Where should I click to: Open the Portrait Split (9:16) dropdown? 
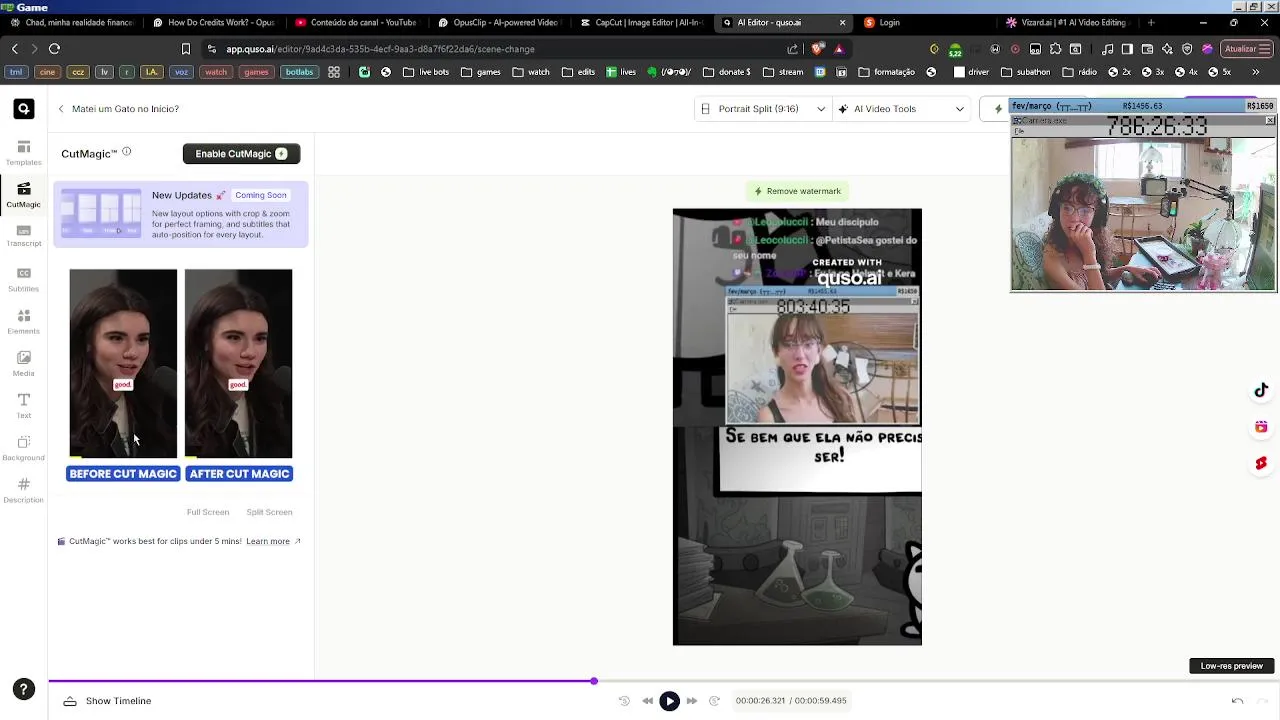pyautogui.click(x=763, y=109)
